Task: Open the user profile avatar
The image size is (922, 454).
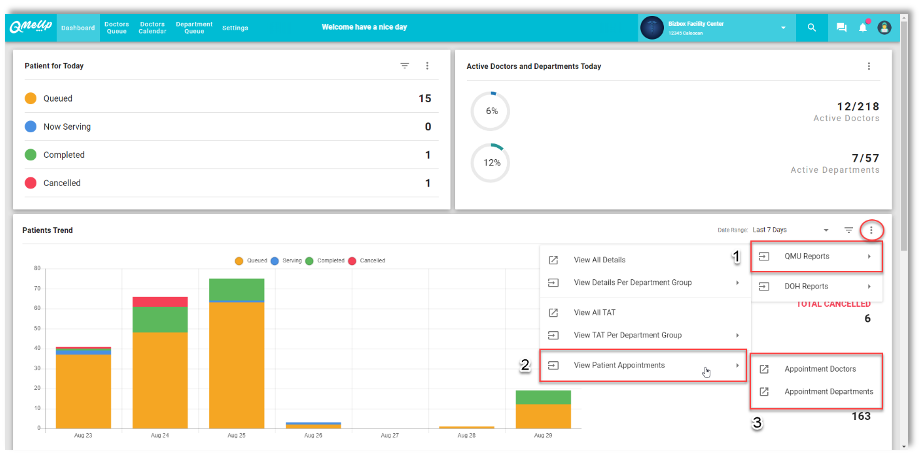Action: (884, 28)
